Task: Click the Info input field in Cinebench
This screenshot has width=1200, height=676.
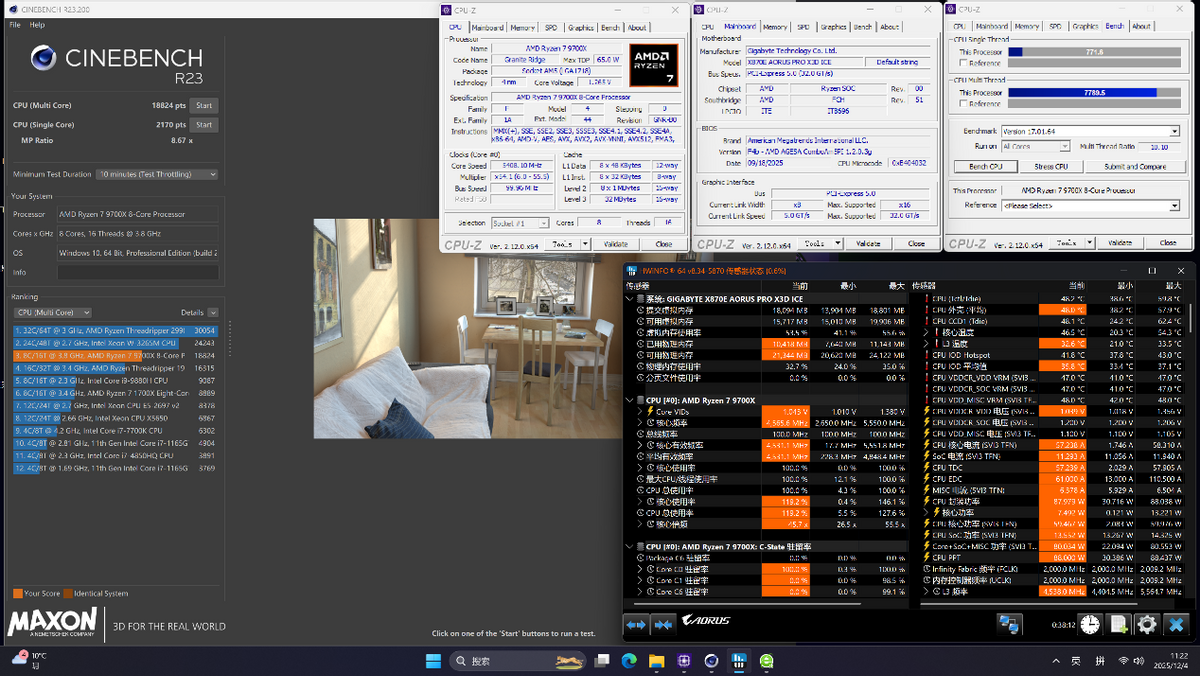Action: click(x=137, y=272)
